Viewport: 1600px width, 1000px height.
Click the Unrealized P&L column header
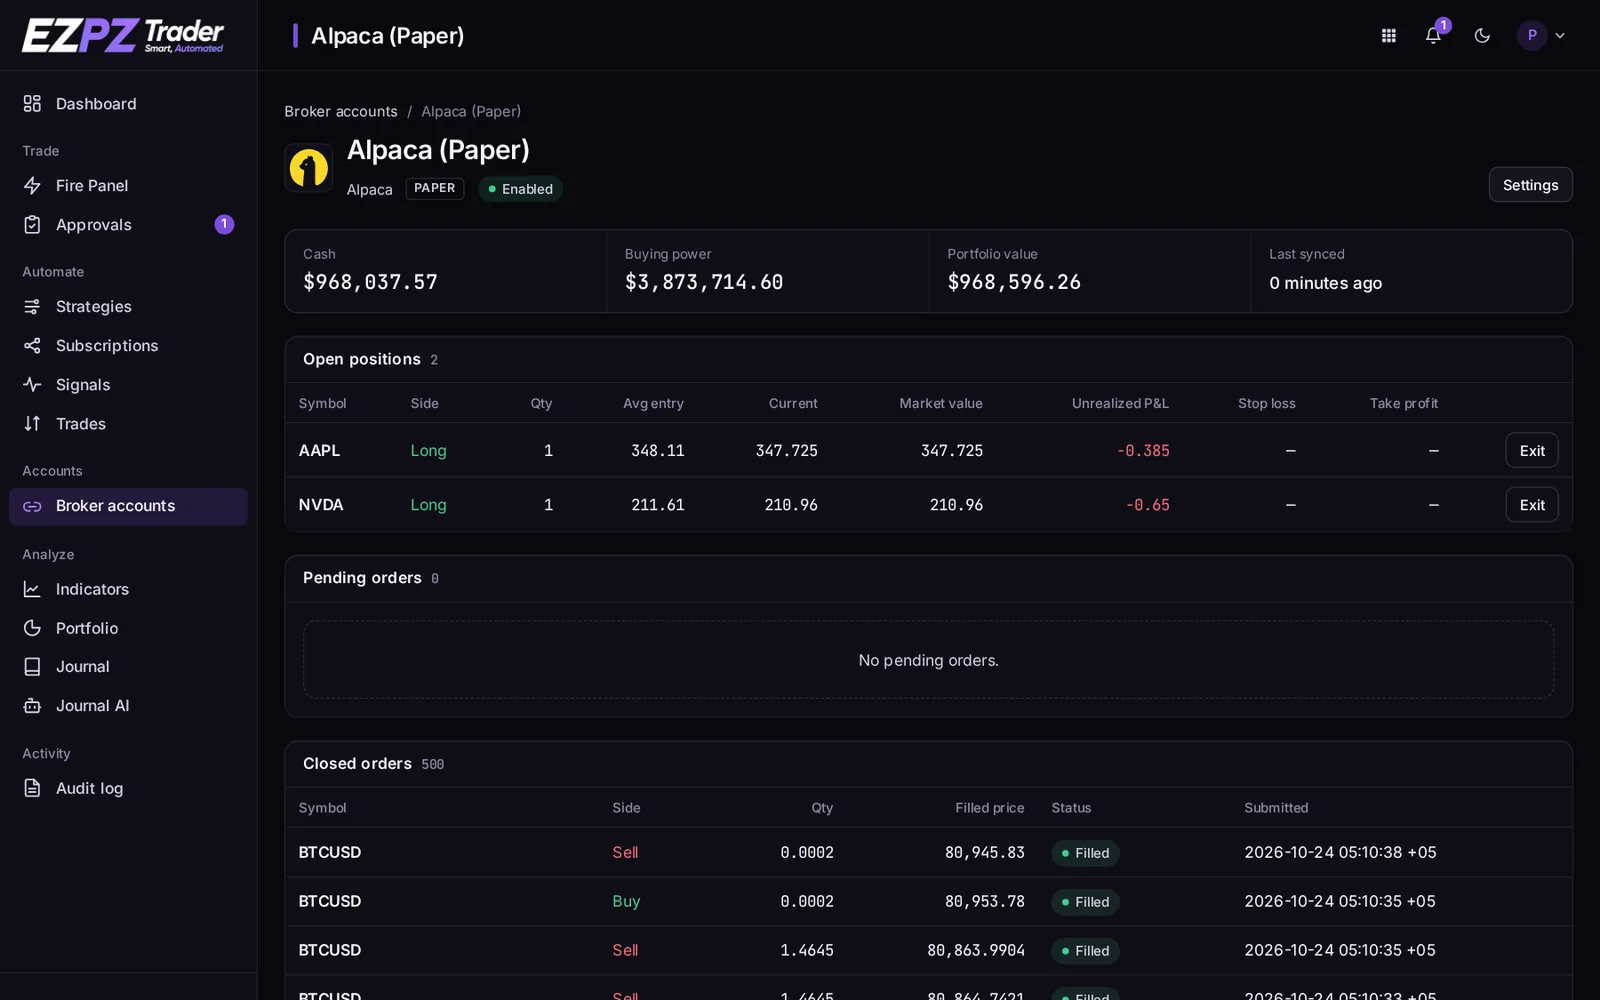pyautogui.click(x=1120, y=403)
